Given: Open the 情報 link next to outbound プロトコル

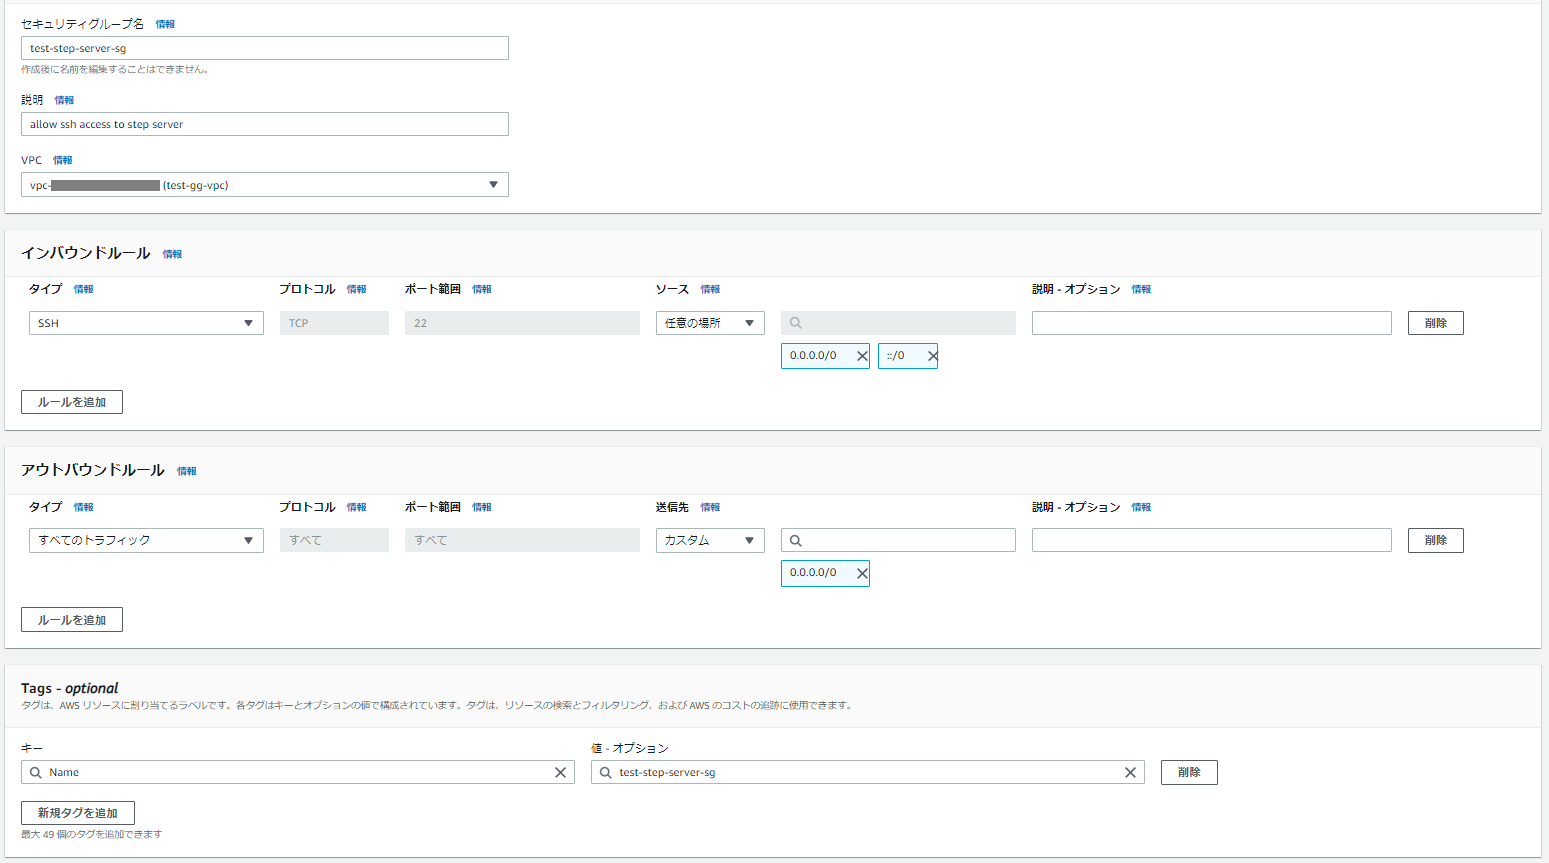Looking at the screenshot, I should pos(356,507).
